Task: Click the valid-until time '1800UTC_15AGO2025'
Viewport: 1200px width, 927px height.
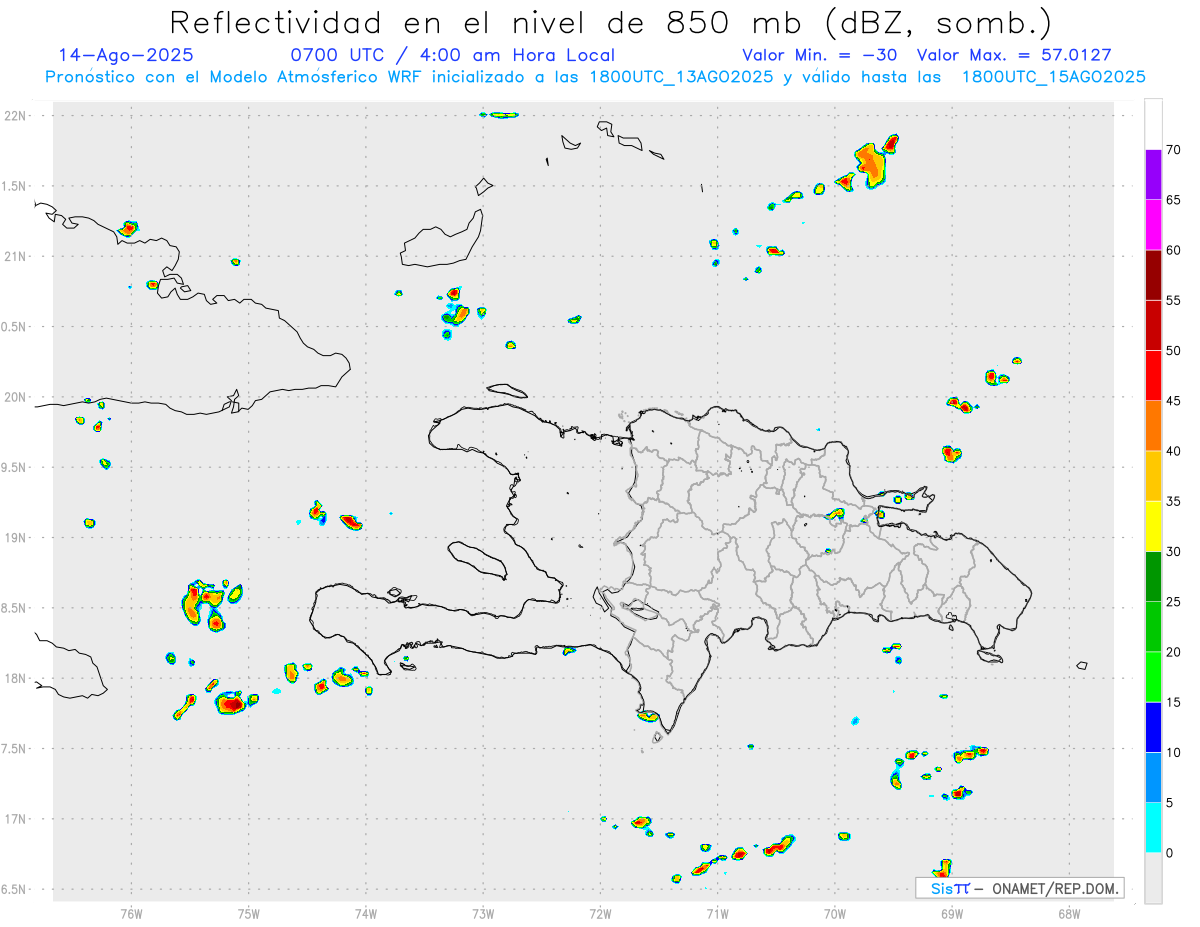Action: point(1053,77)
